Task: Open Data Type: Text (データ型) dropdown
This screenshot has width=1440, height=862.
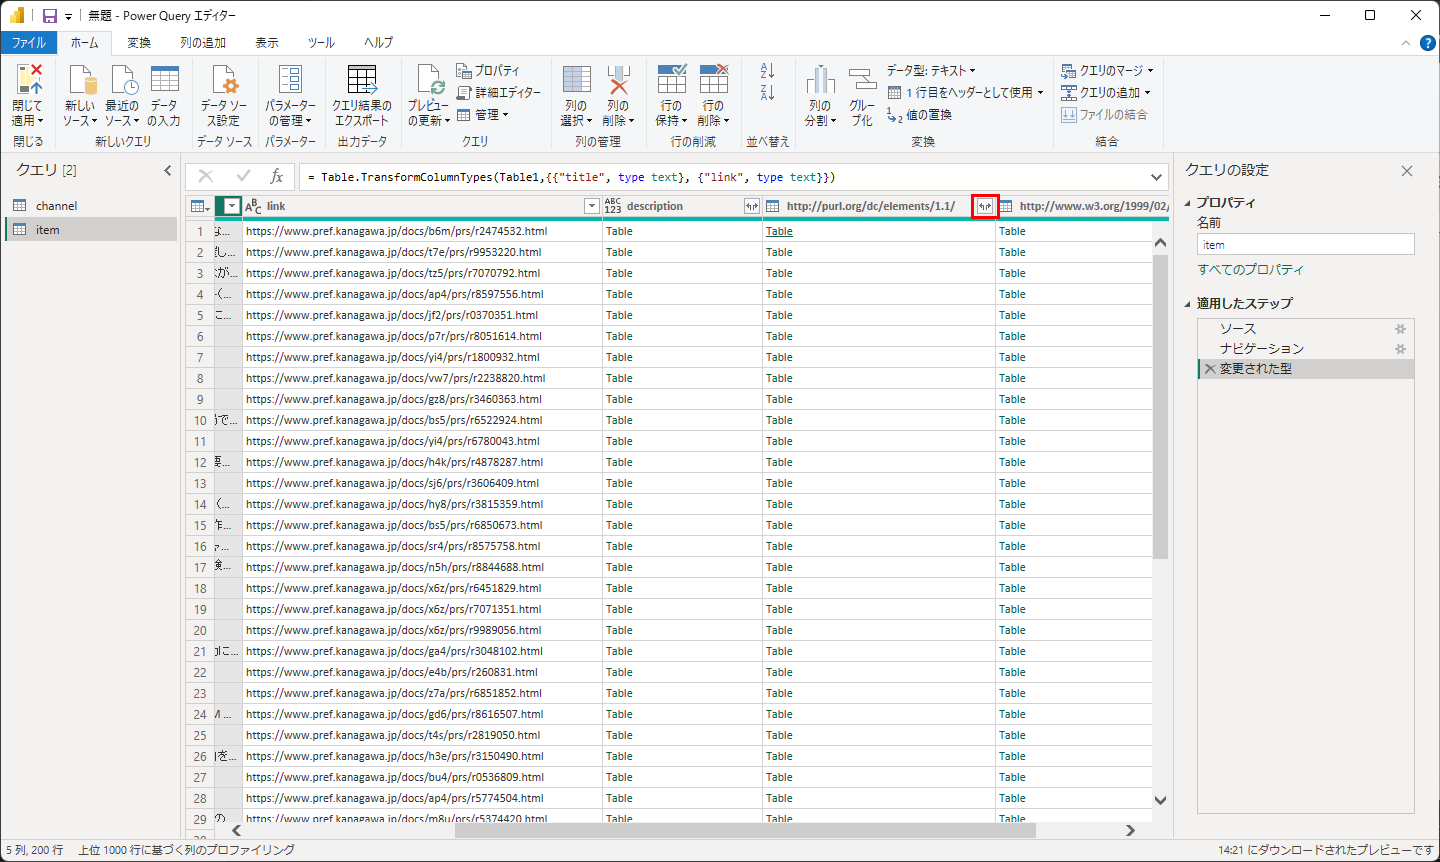Action: point(931,71)
